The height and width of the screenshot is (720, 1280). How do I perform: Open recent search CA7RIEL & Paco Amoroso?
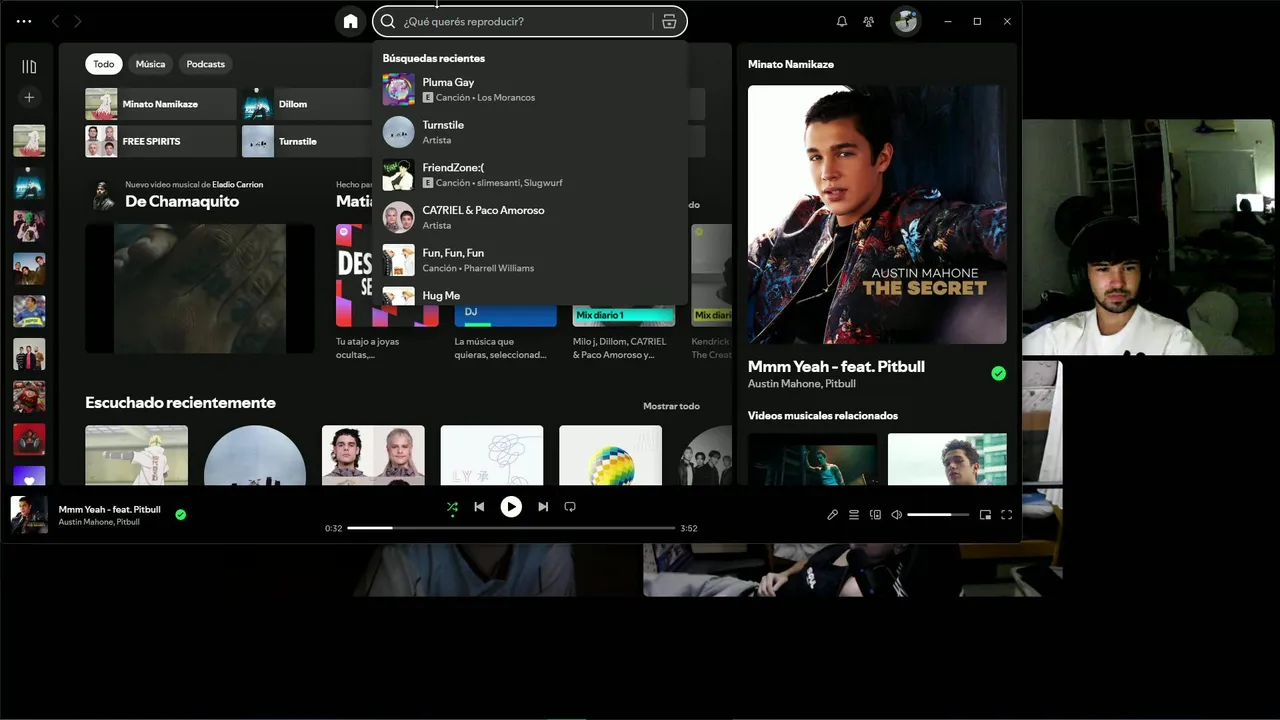click(x=530, y=217)
